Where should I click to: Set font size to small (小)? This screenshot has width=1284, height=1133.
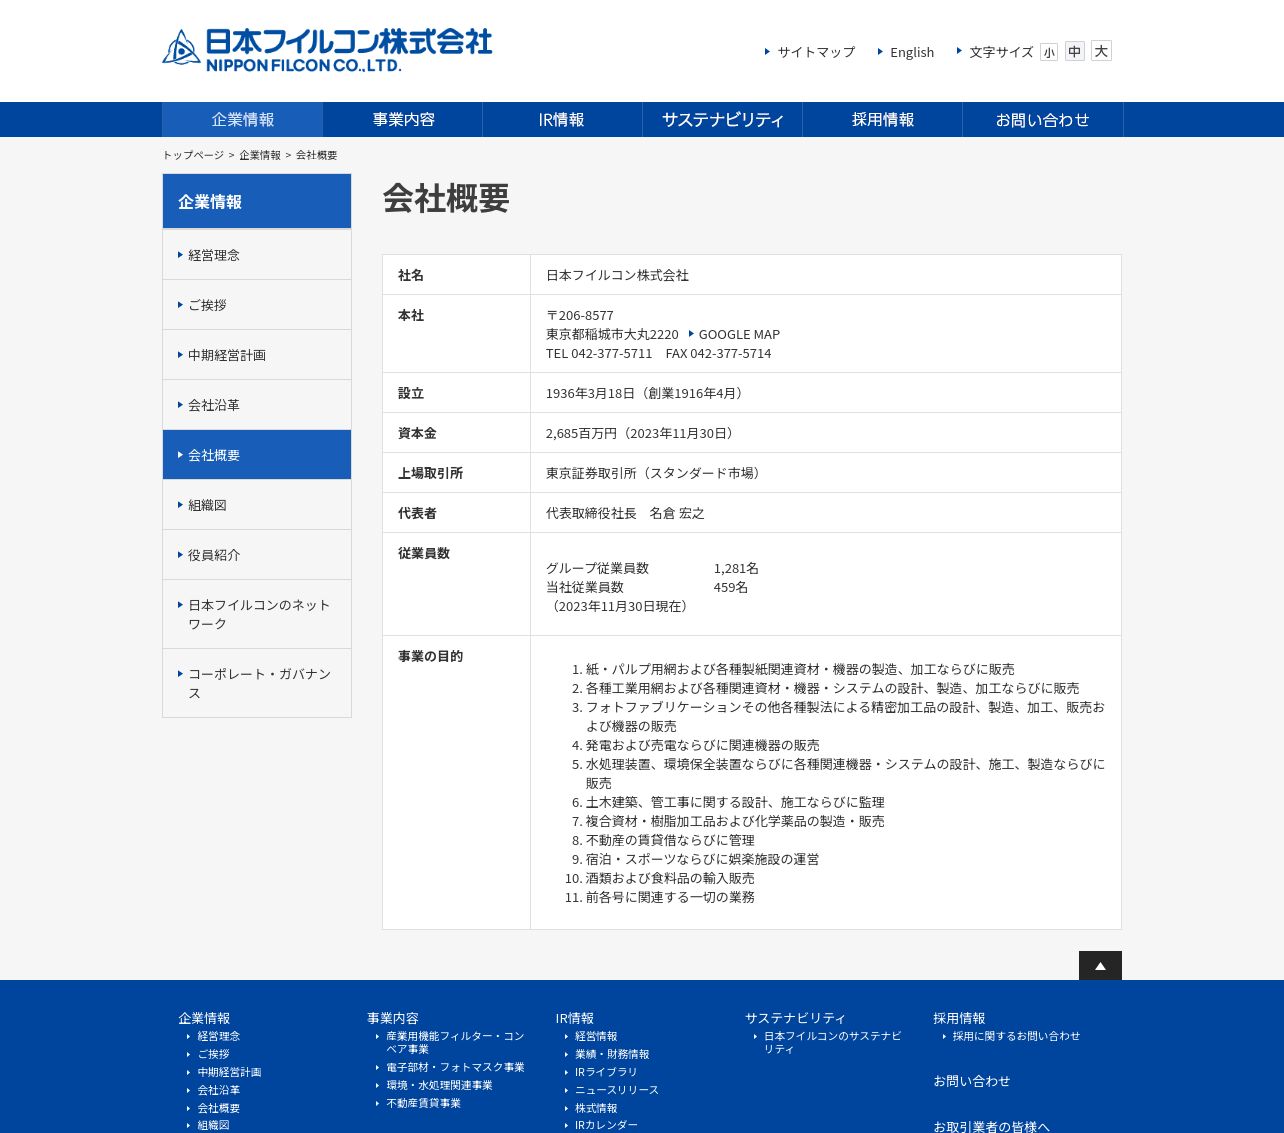(1048, 52)
